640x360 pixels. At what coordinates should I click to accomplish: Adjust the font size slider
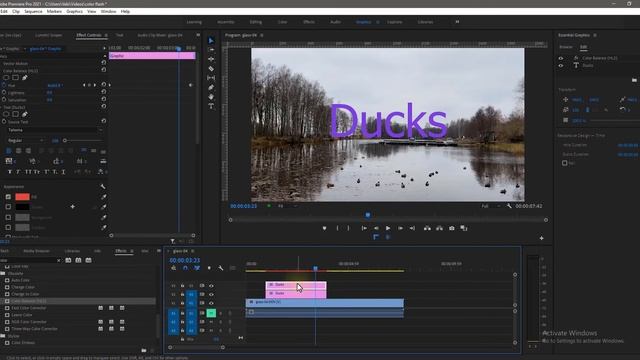(x=65, y=140)
